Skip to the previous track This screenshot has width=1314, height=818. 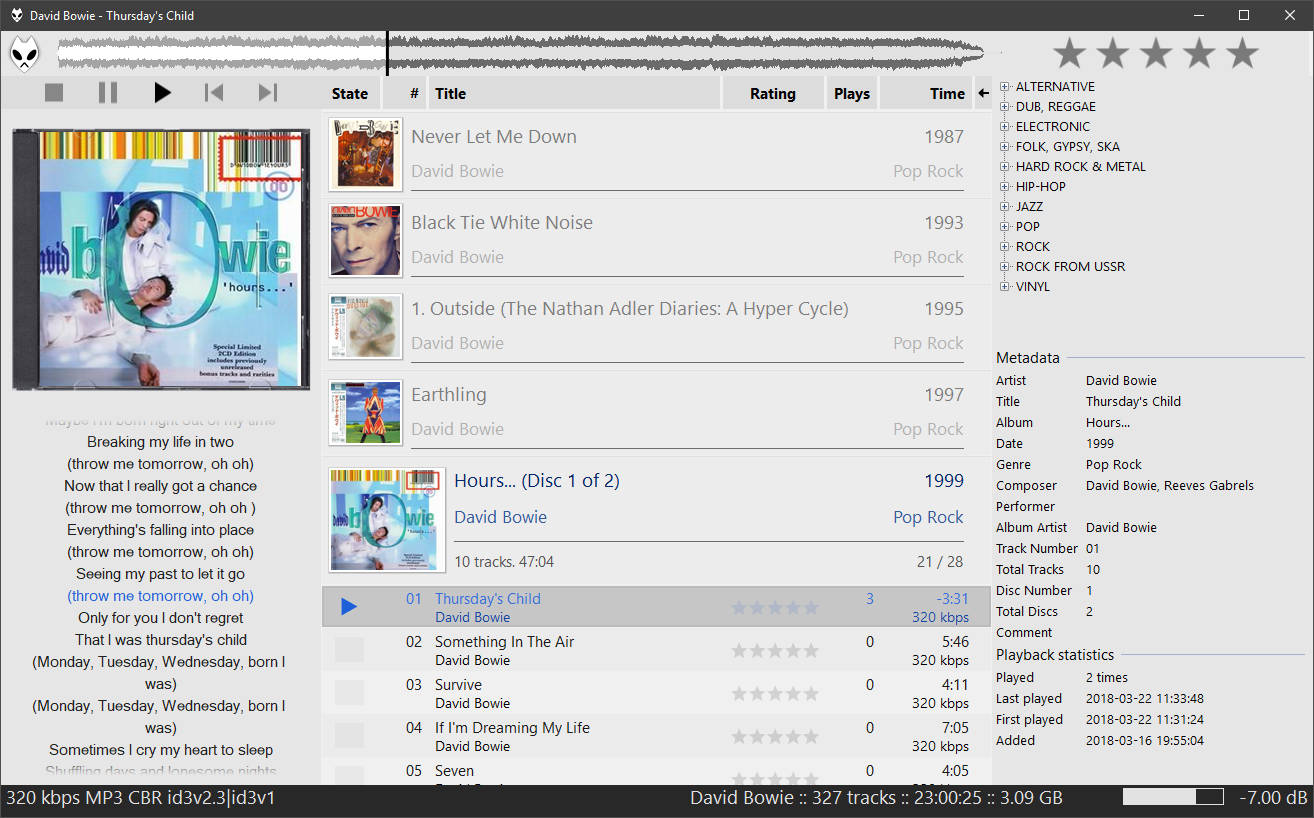coord(214,93)
